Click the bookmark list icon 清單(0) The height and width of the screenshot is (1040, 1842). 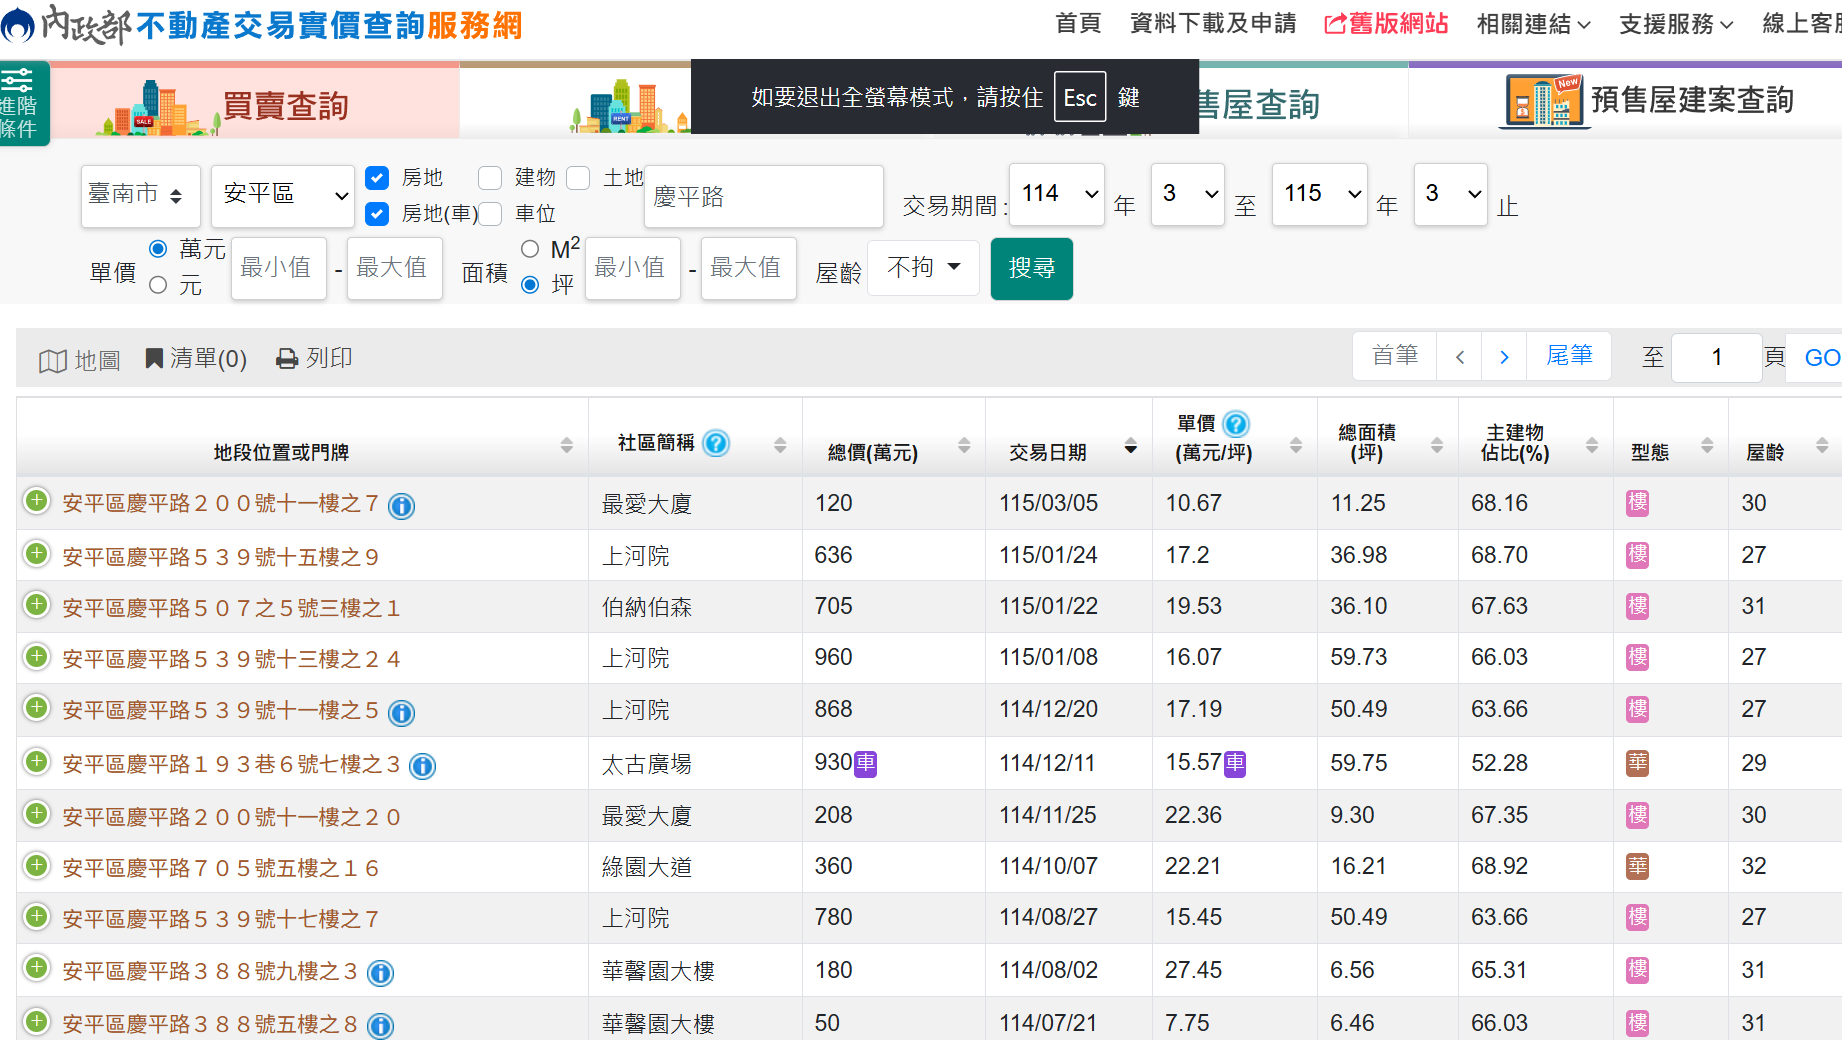[154, 358]
